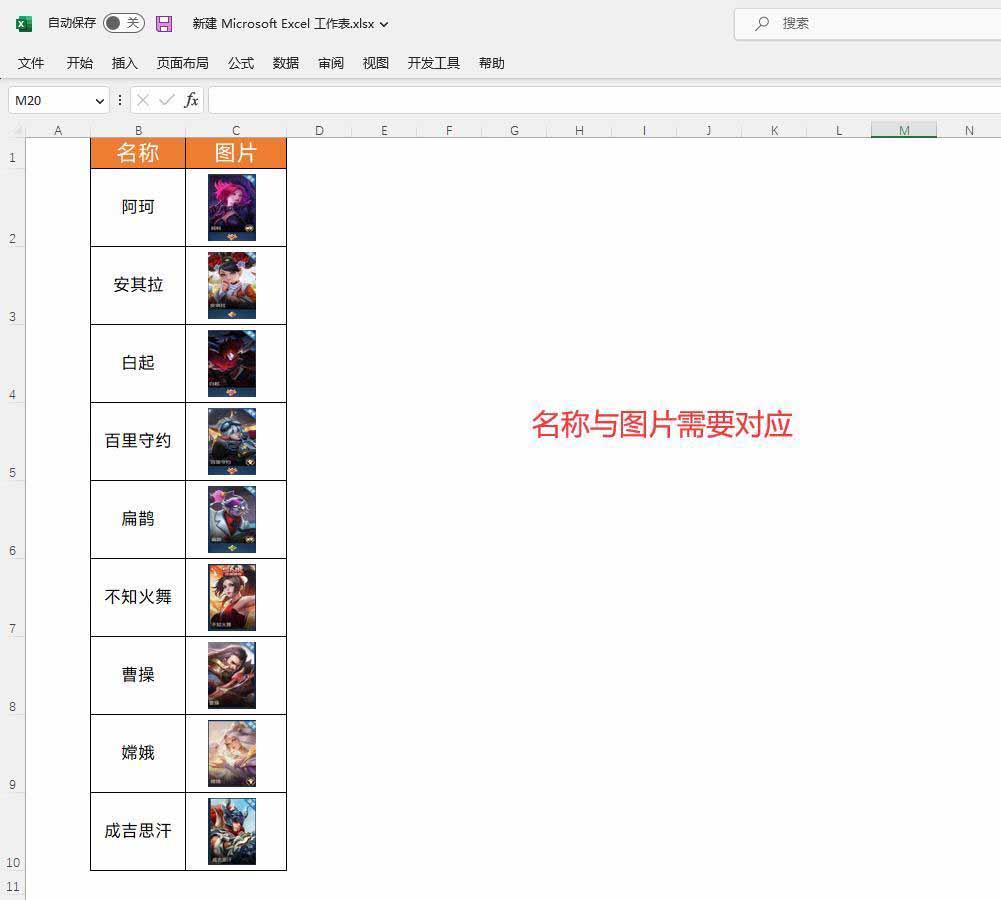Open the 公式 tab
Image resolution: width=1001 pixels, height=900 pixels.
[241, 63]
